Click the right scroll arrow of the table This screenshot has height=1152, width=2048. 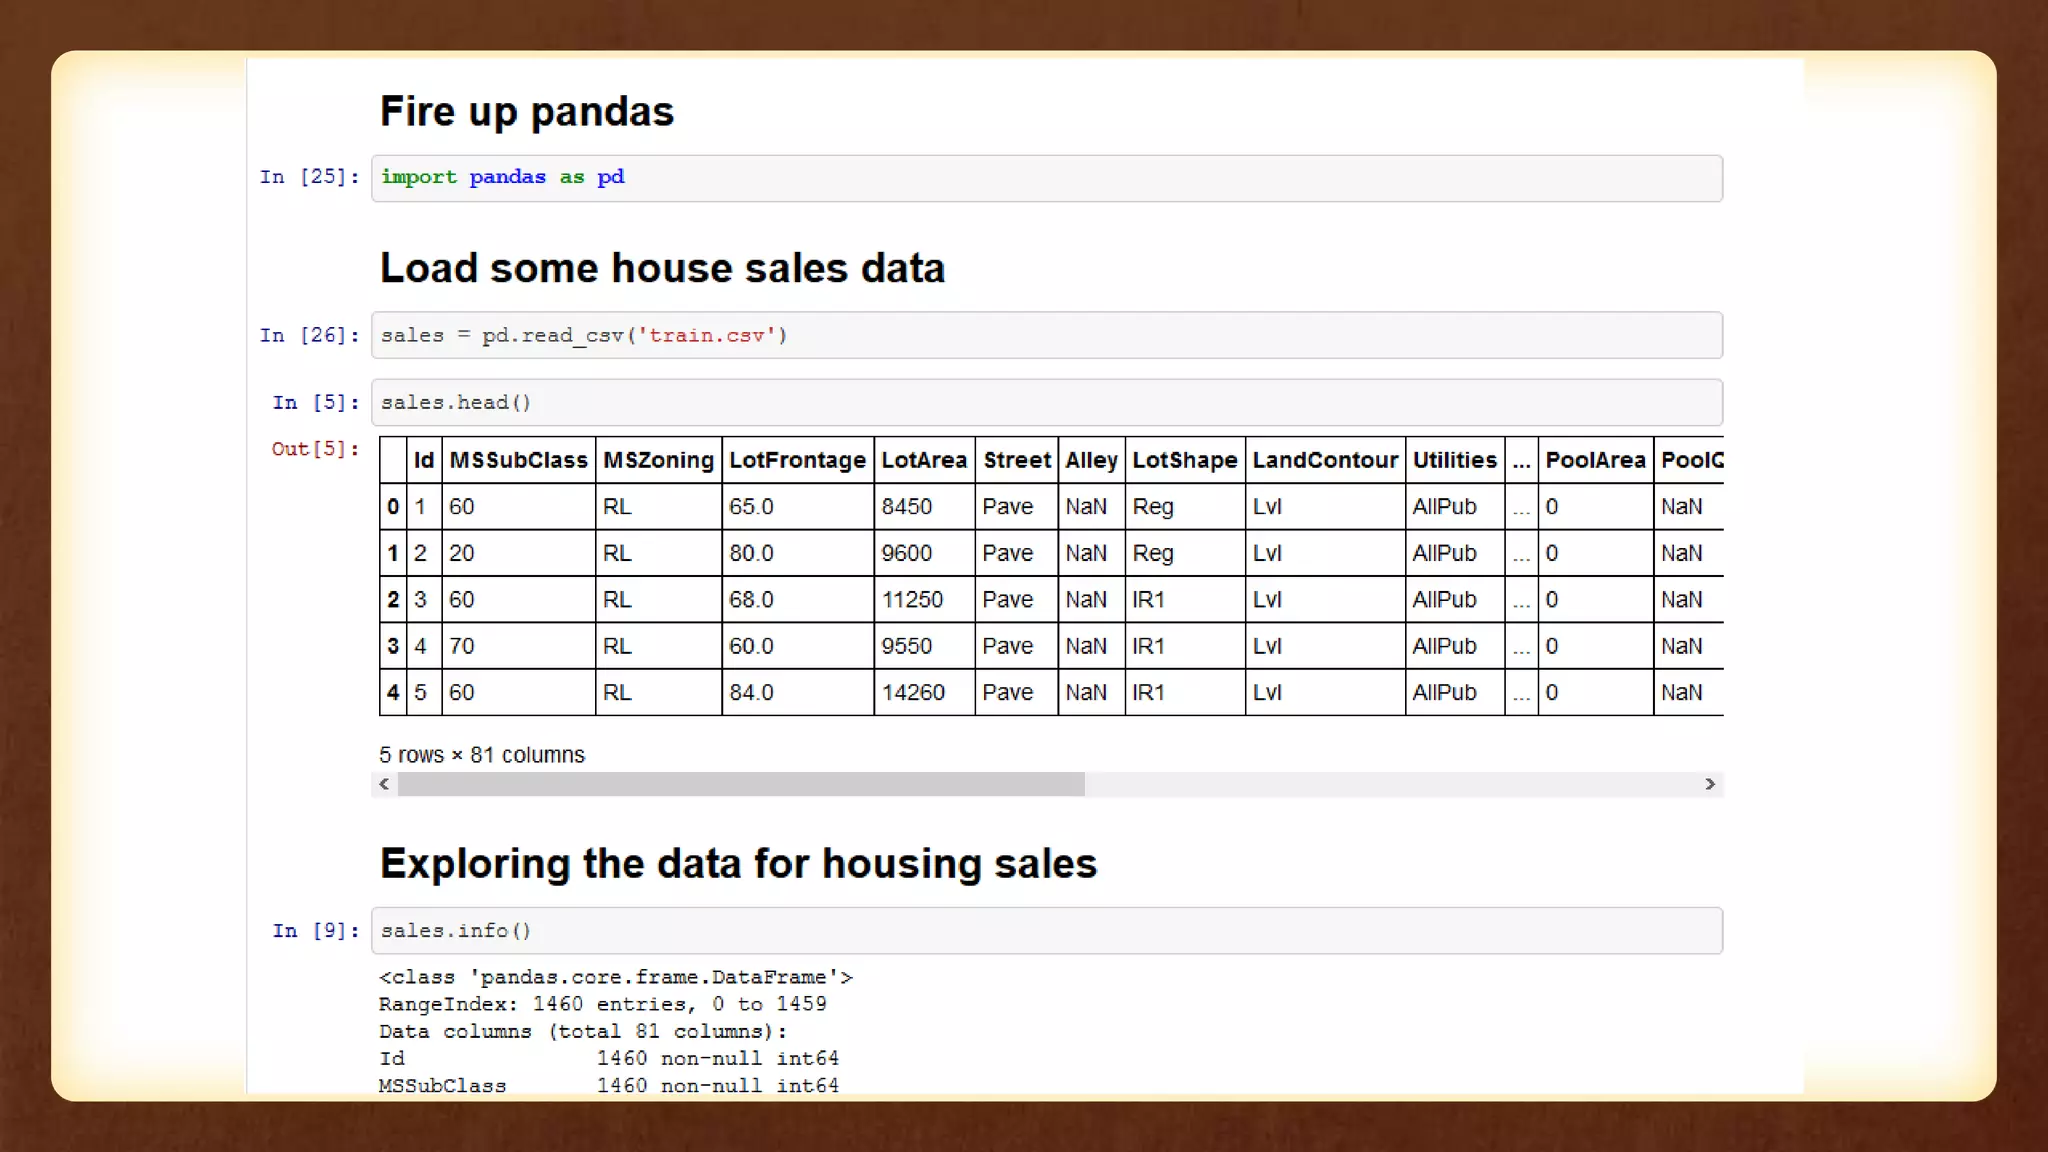pyautogui.click(x=1710, y=784)
